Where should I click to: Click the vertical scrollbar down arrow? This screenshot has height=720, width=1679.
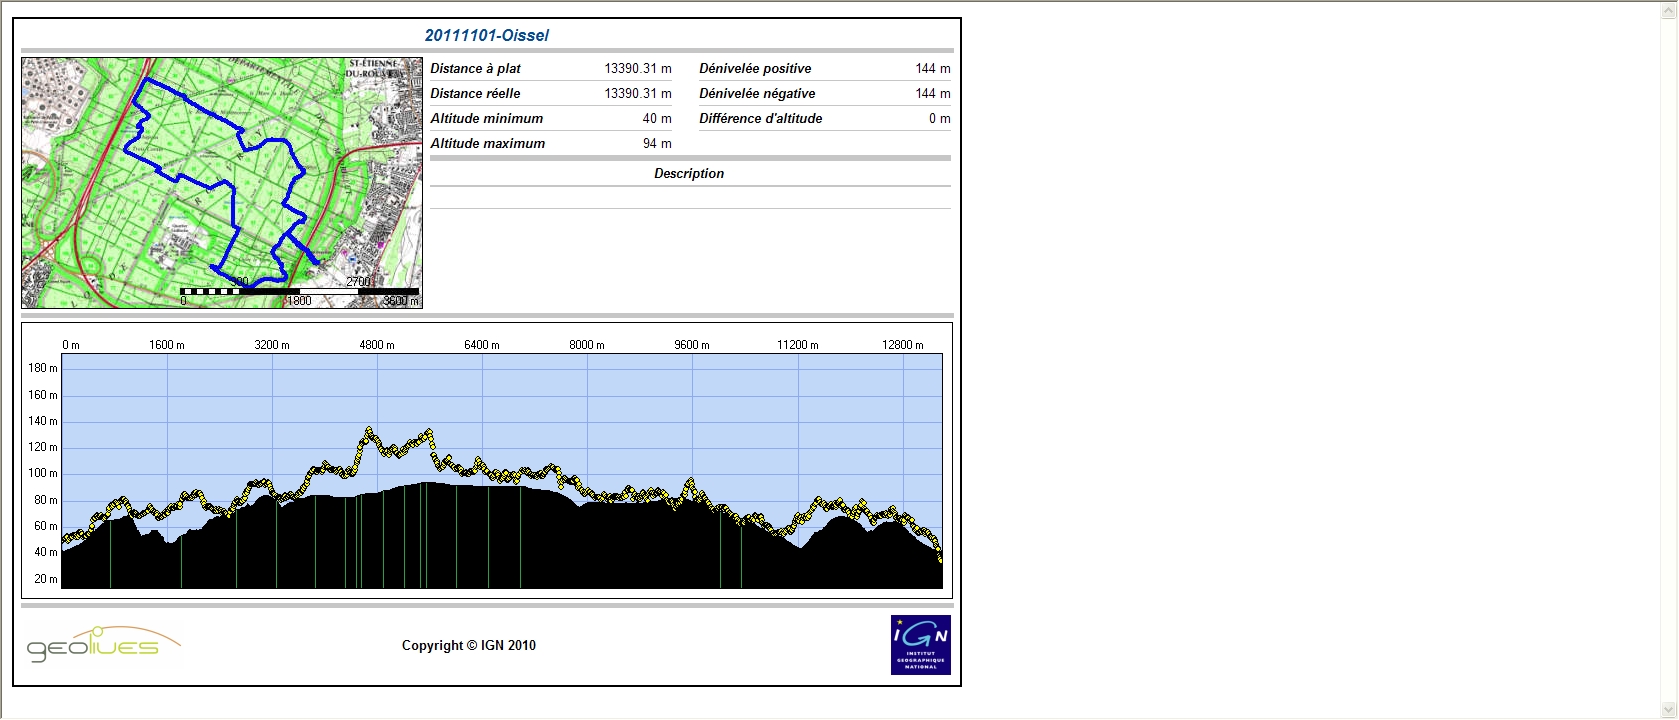1668,710
